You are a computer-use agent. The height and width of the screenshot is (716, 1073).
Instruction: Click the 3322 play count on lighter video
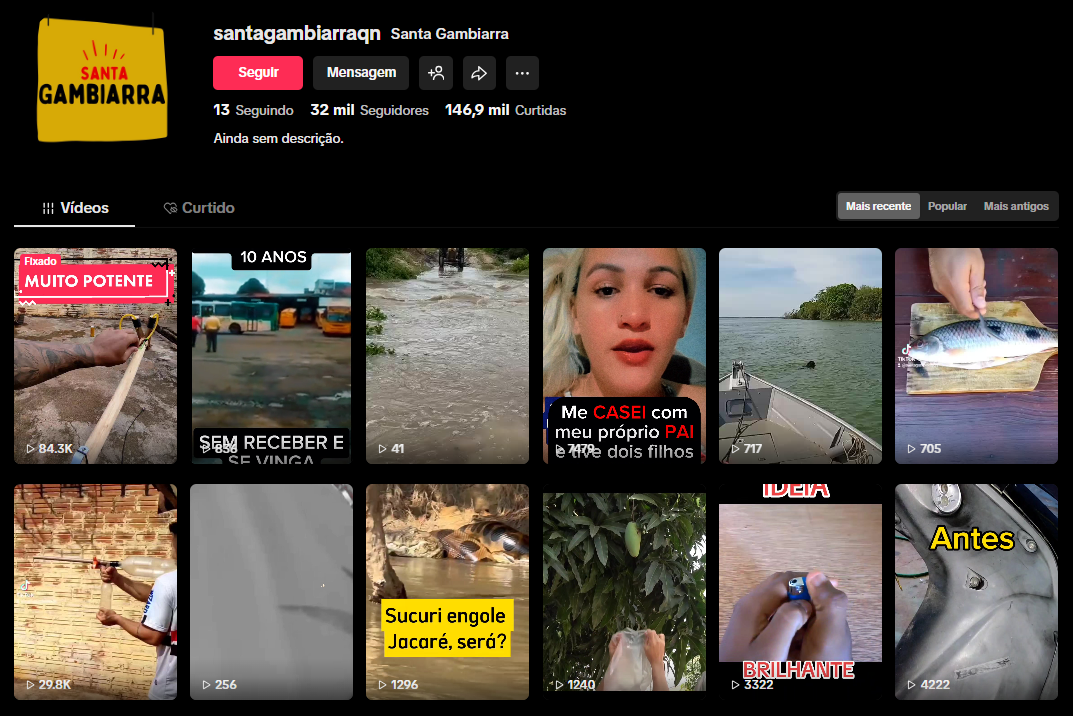(x=752, y=685)
